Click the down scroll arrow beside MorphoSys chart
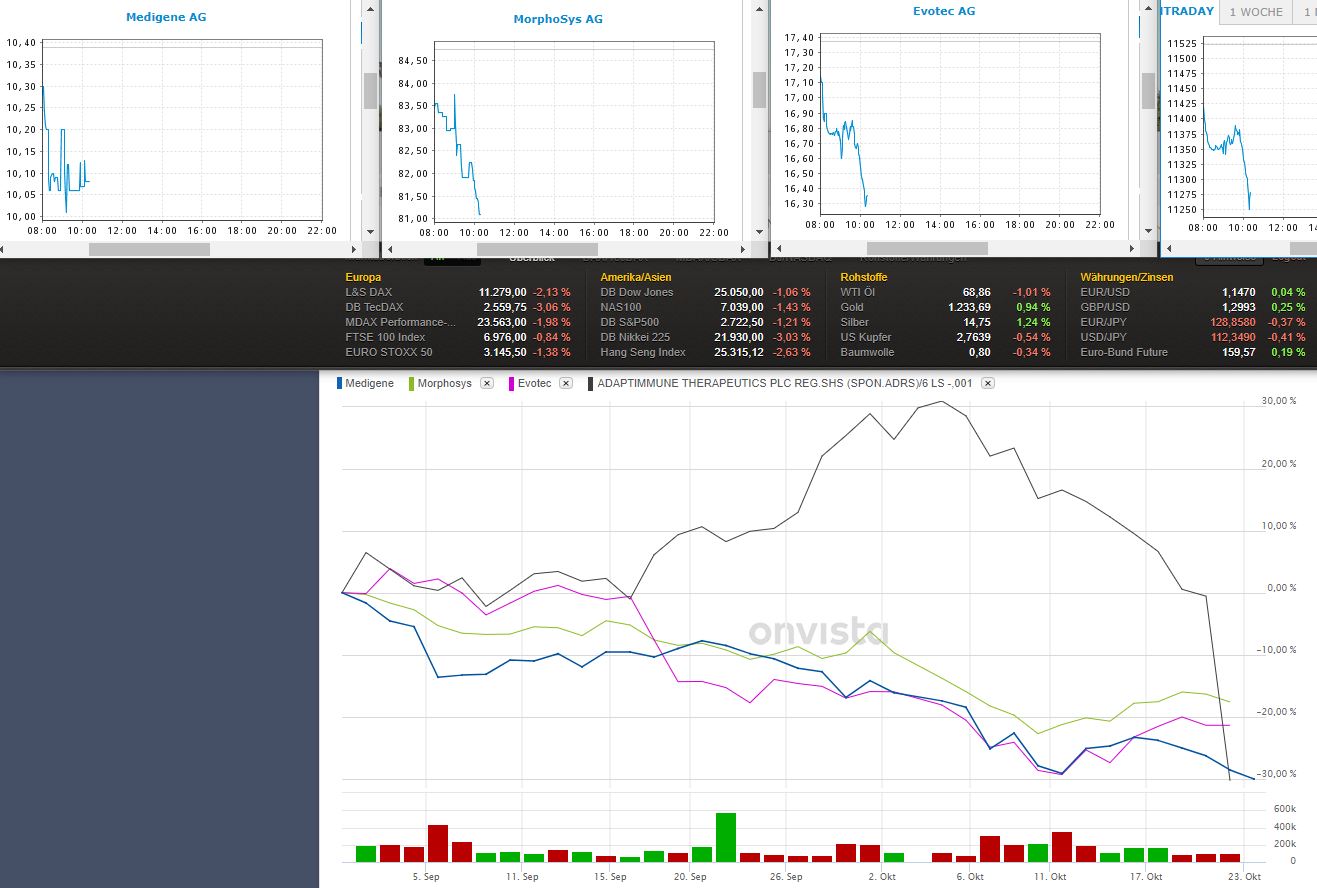The height and width of the screenshot is (888, 1317). click(x=759, y=231)
